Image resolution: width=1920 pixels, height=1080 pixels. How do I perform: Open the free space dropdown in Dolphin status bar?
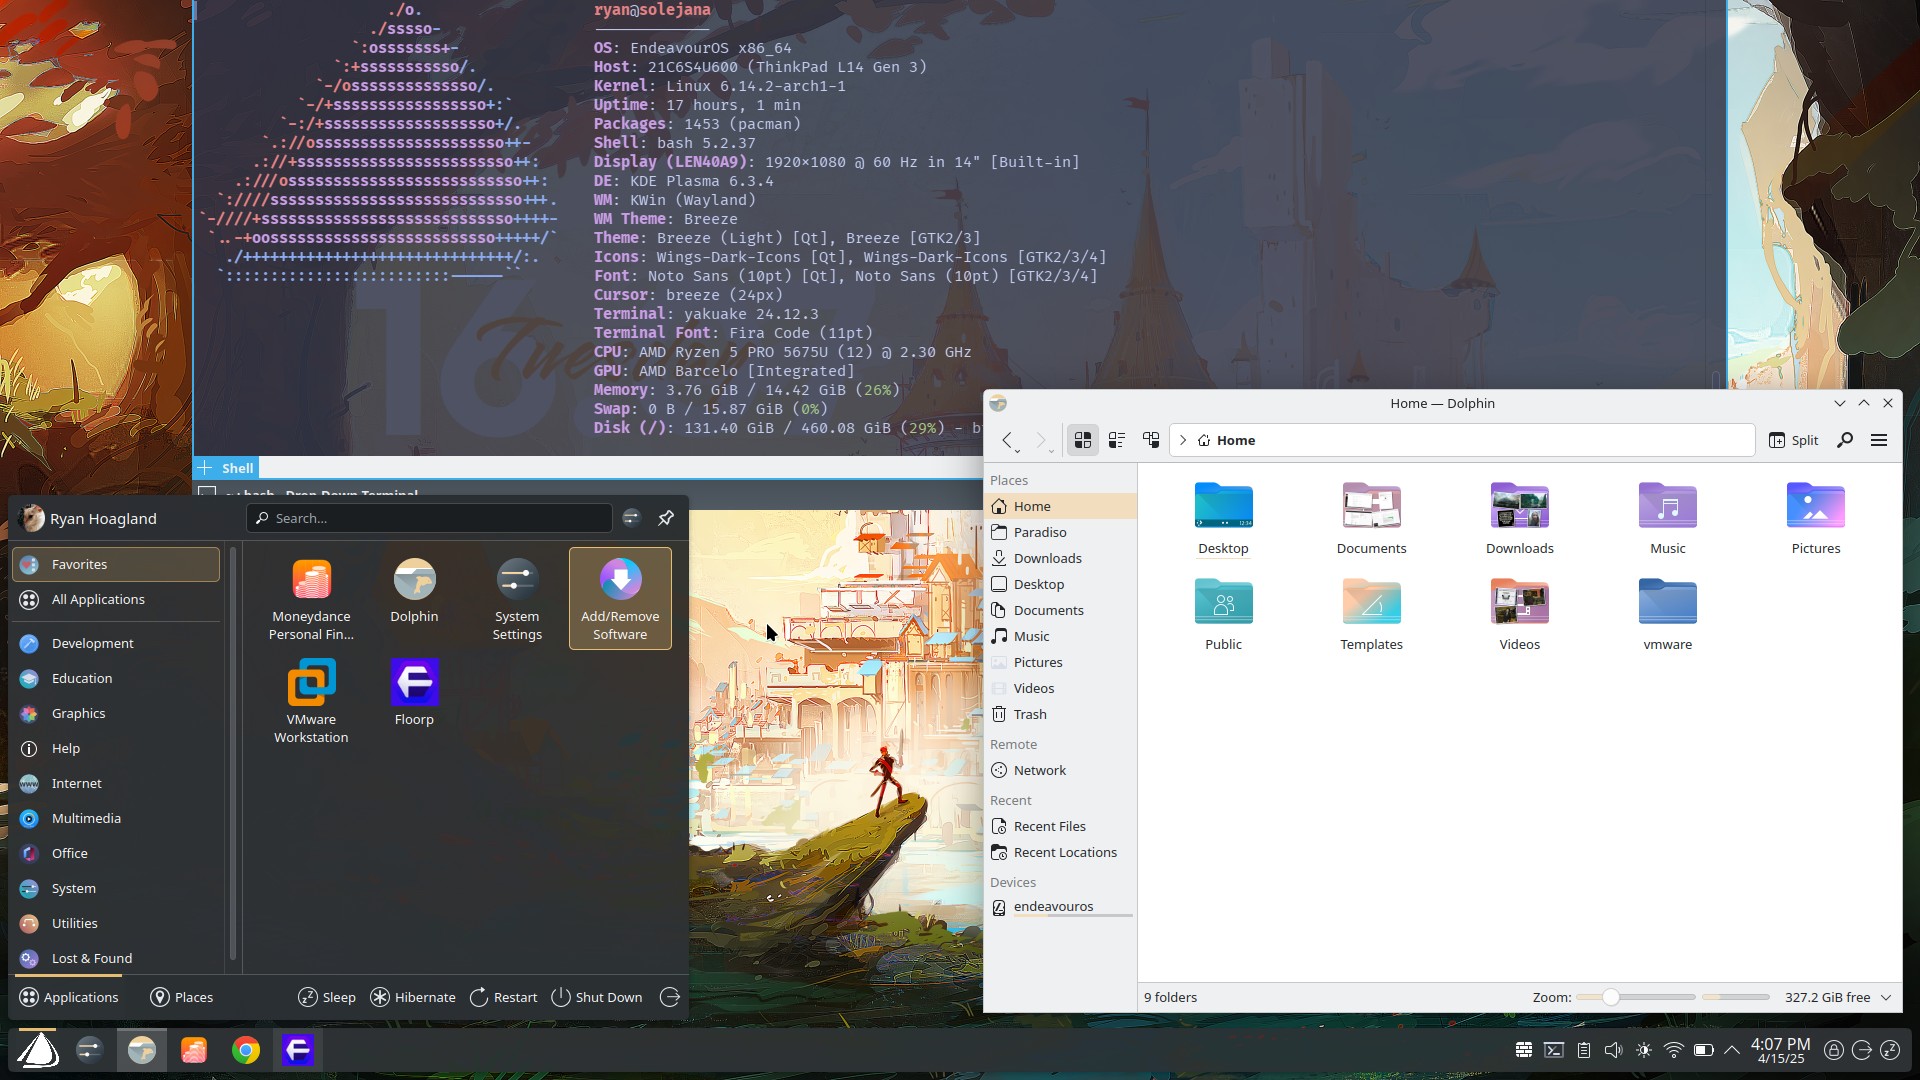click(x=1886, y=997)
